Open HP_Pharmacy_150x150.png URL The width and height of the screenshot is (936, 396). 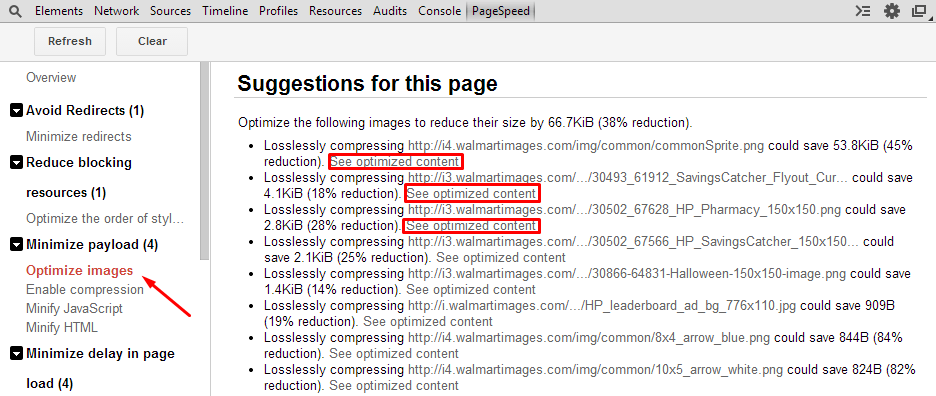pyautogui.click(x=625, y=210)
